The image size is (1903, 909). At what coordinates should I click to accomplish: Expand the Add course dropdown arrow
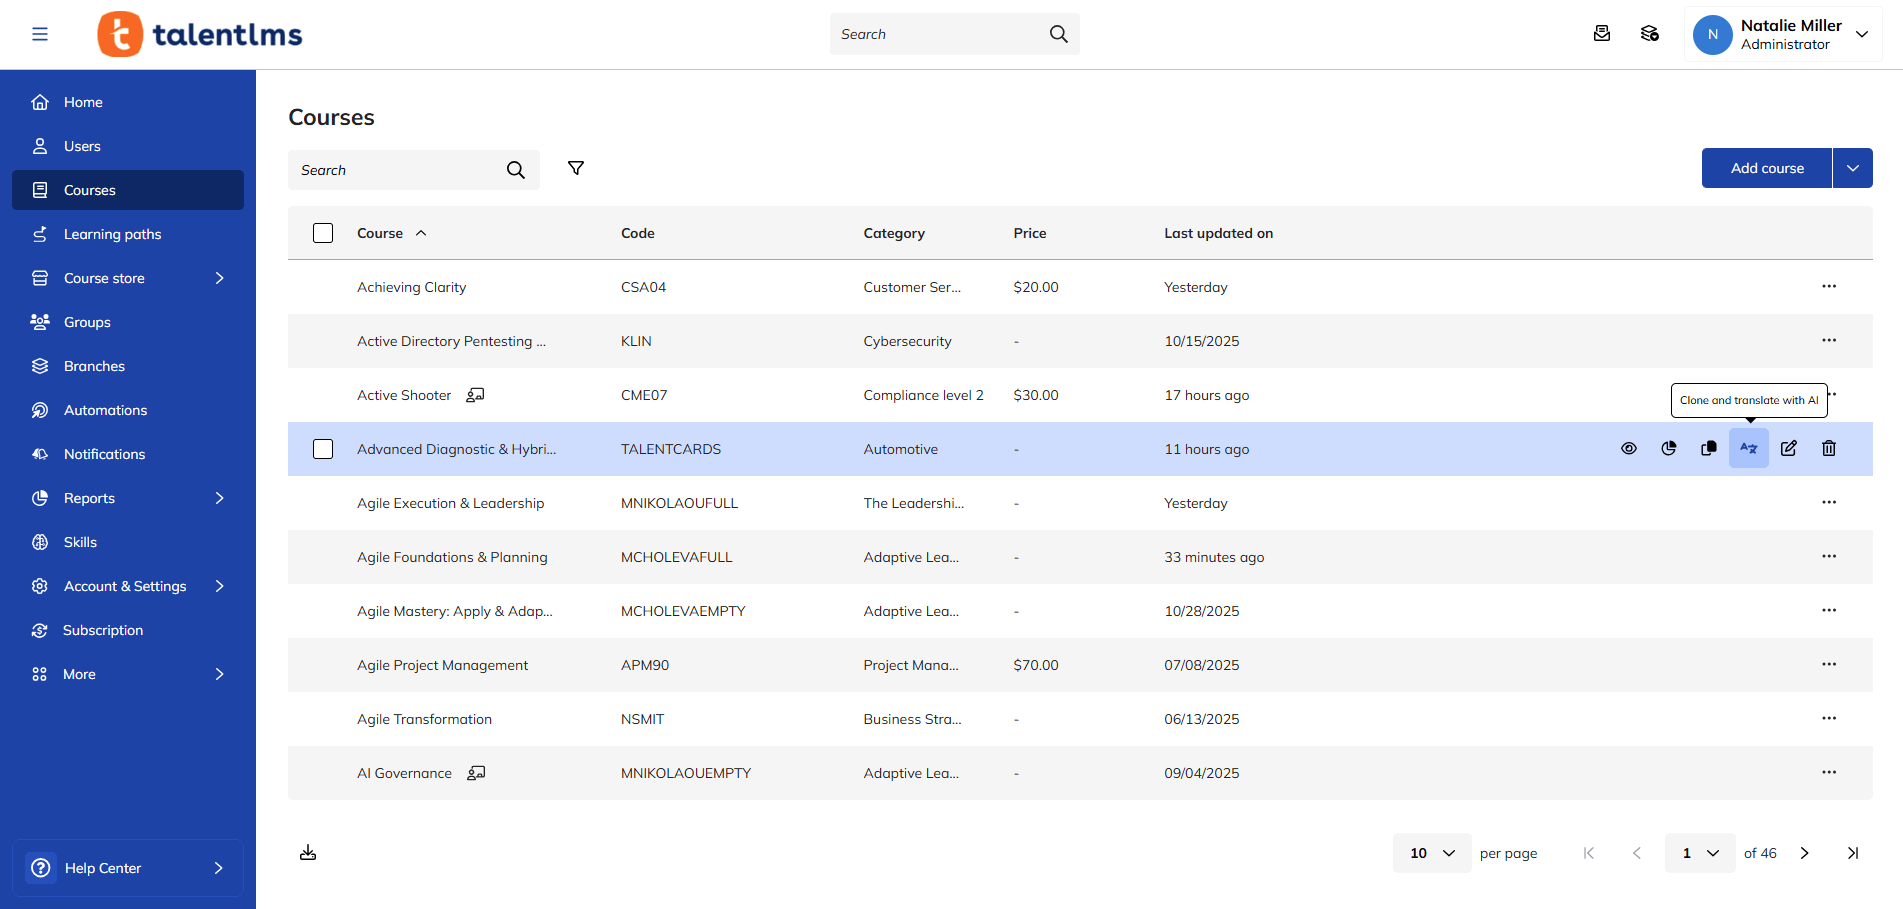tap(1852, 168)
